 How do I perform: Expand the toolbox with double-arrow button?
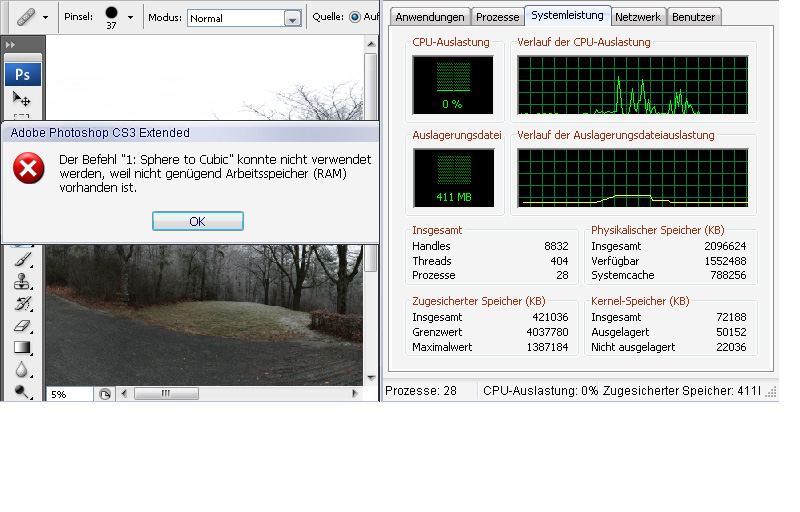pos(11,46)
